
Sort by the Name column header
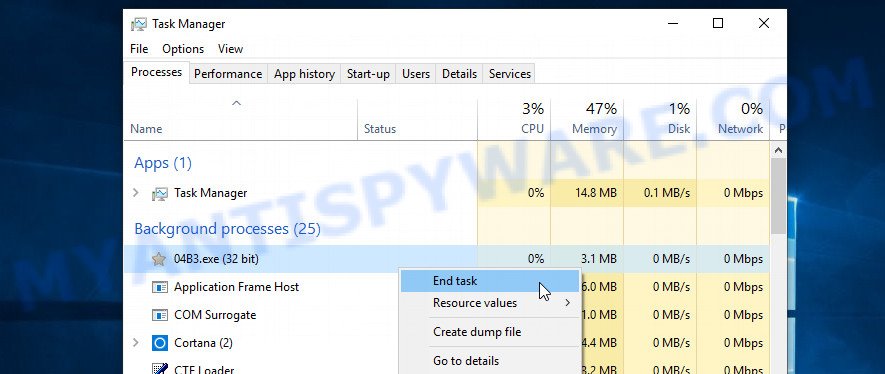240,120
